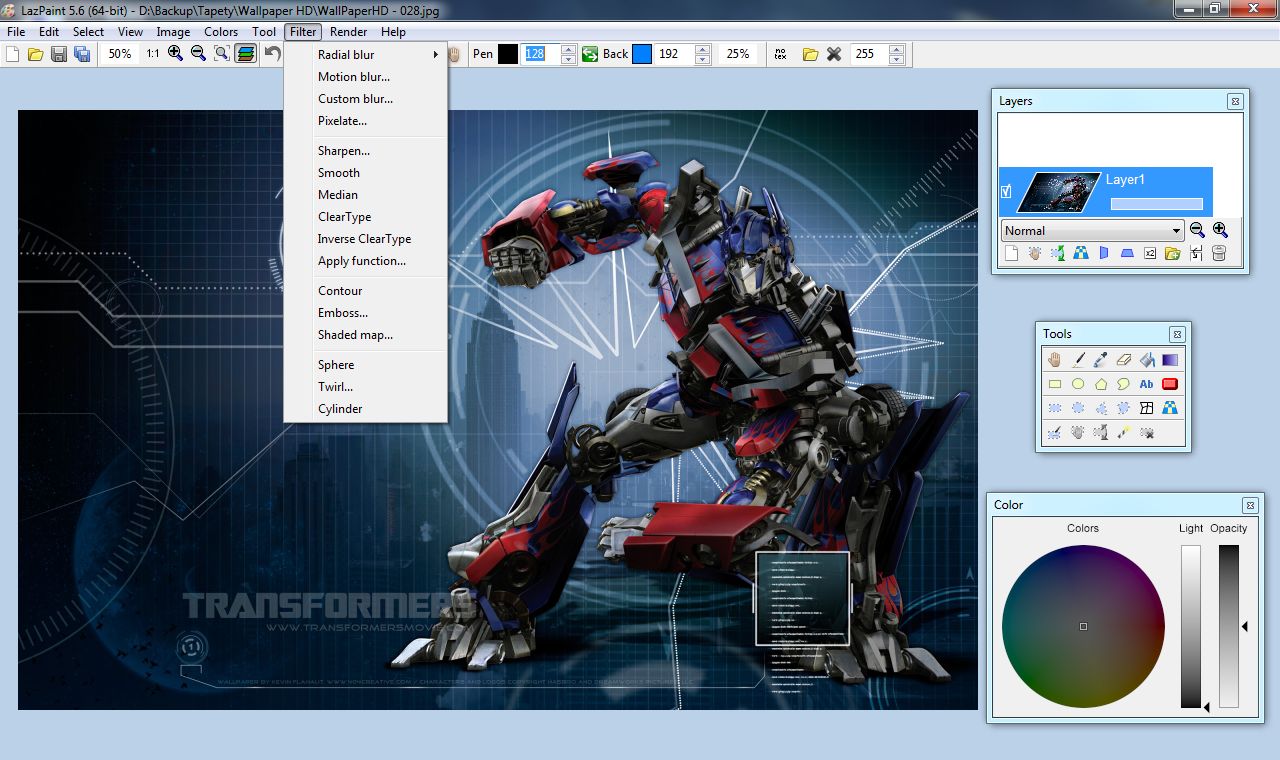Load a texture with folder icon
1280x760 pixels.
pos(810,54)
